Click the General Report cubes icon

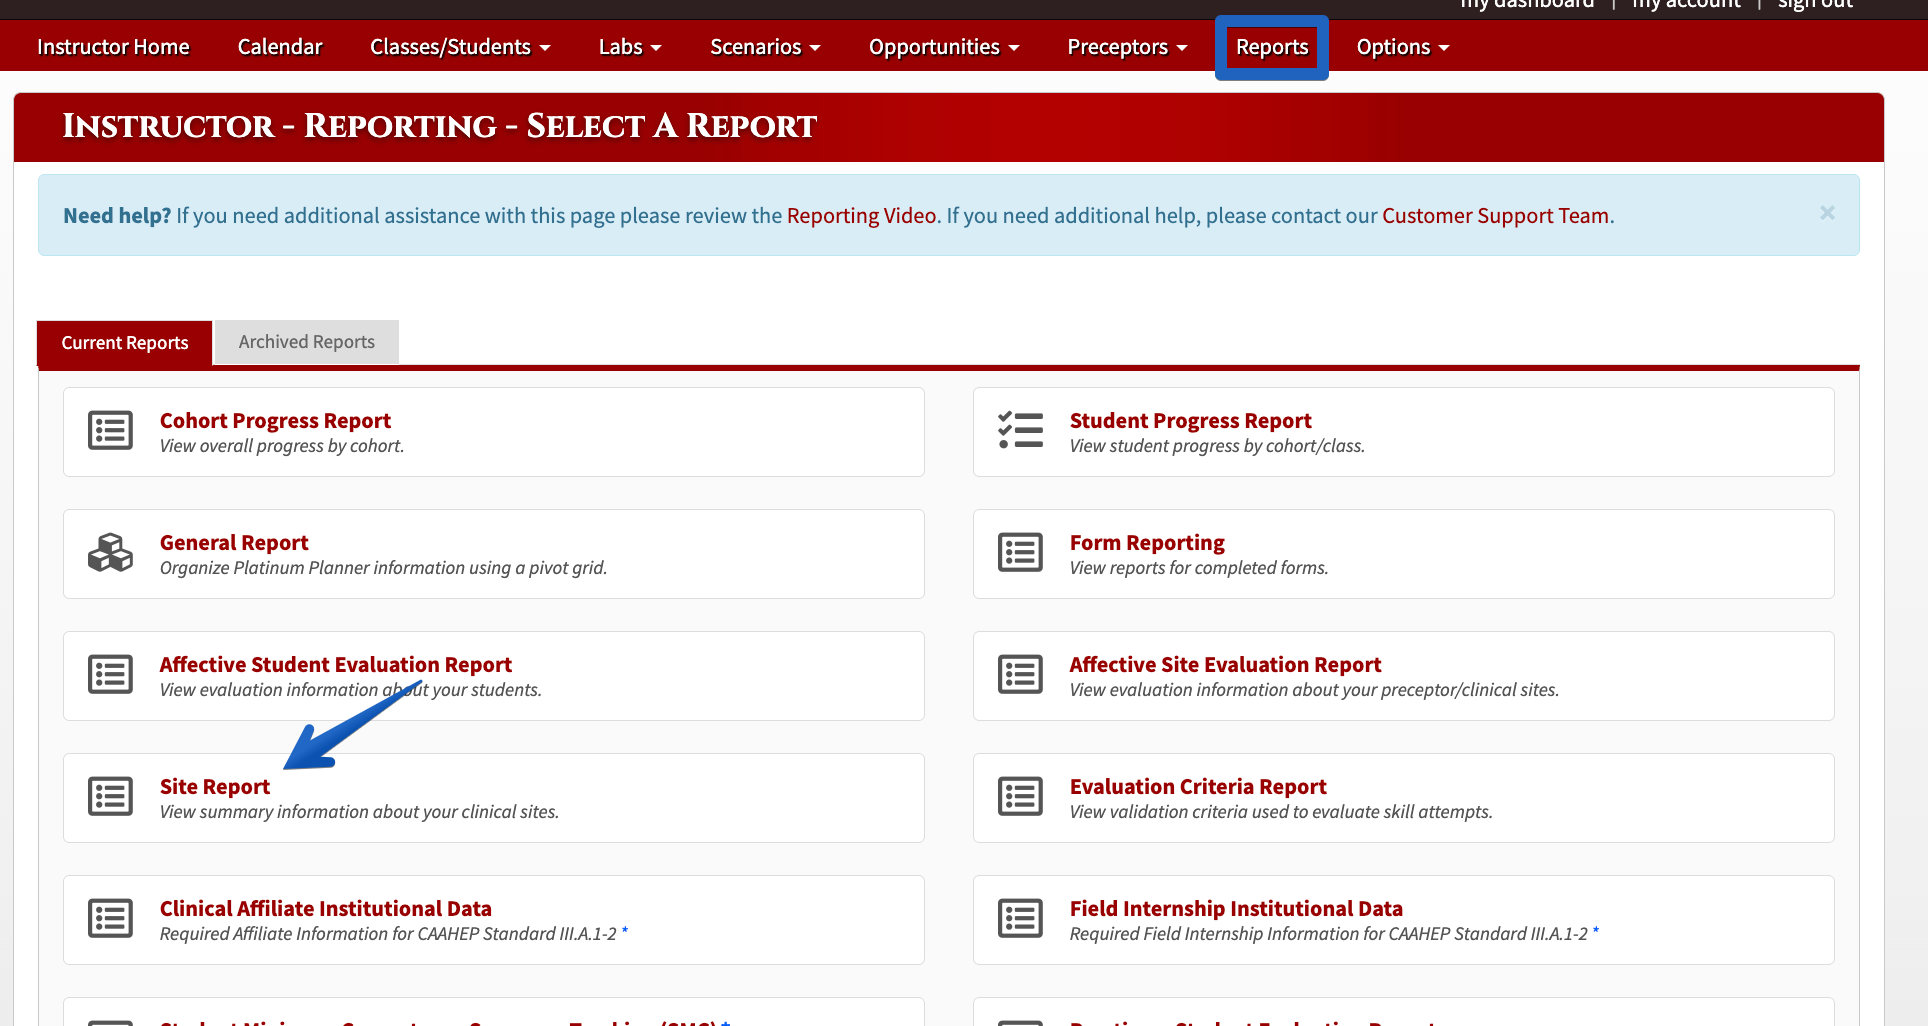[110, 552]
